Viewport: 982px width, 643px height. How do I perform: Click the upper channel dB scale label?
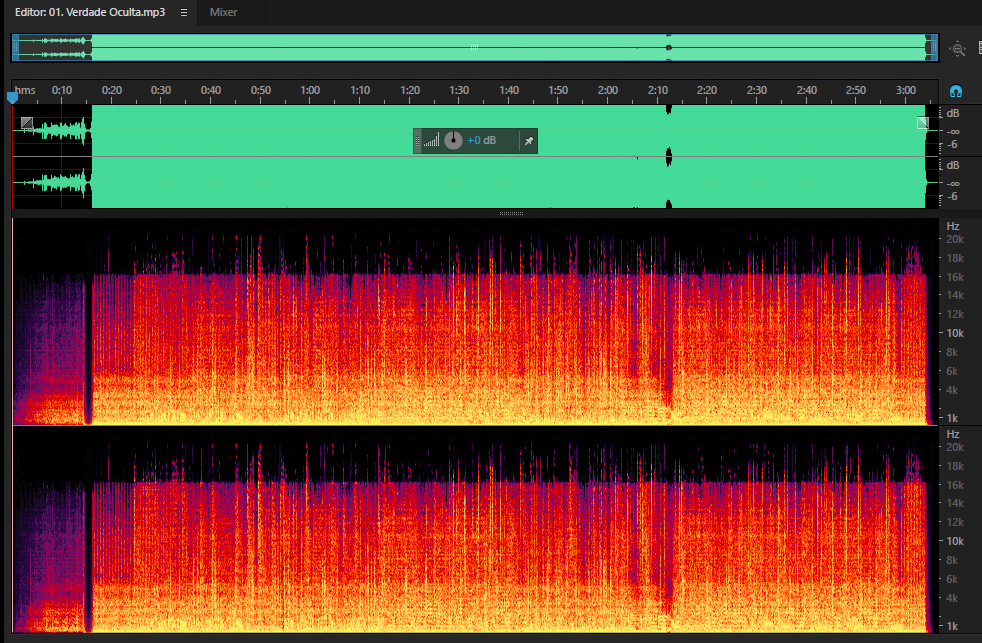(953, 113)
